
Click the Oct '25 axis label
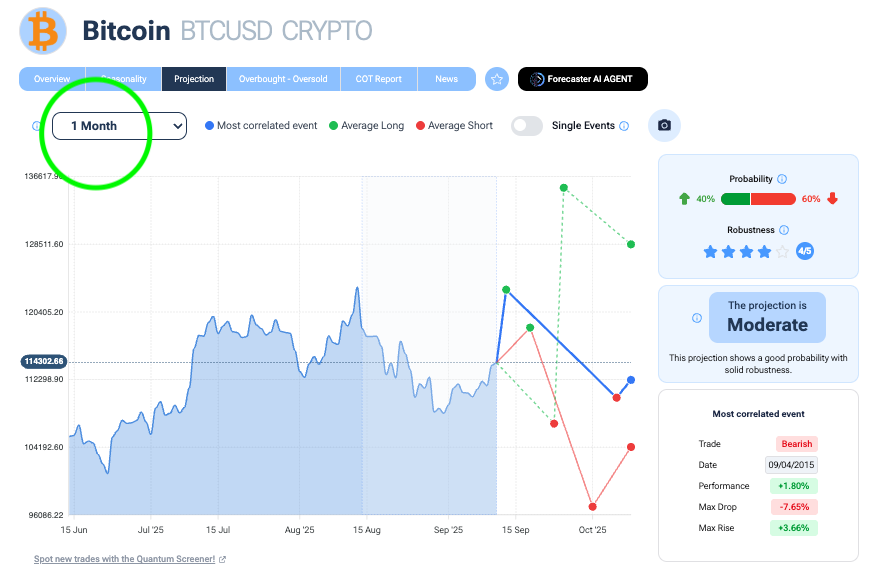click(592, 530)
